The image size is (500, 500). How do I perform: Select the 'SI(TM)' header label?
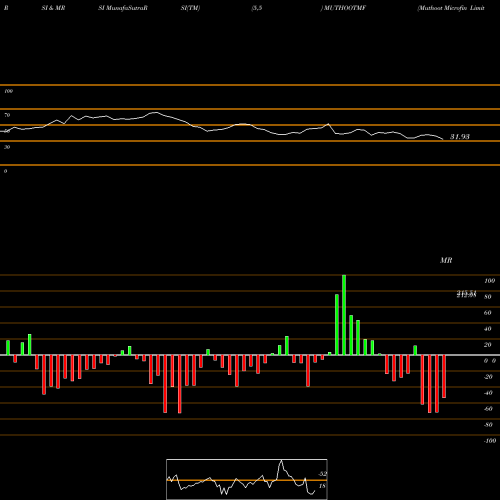point(190,8)
